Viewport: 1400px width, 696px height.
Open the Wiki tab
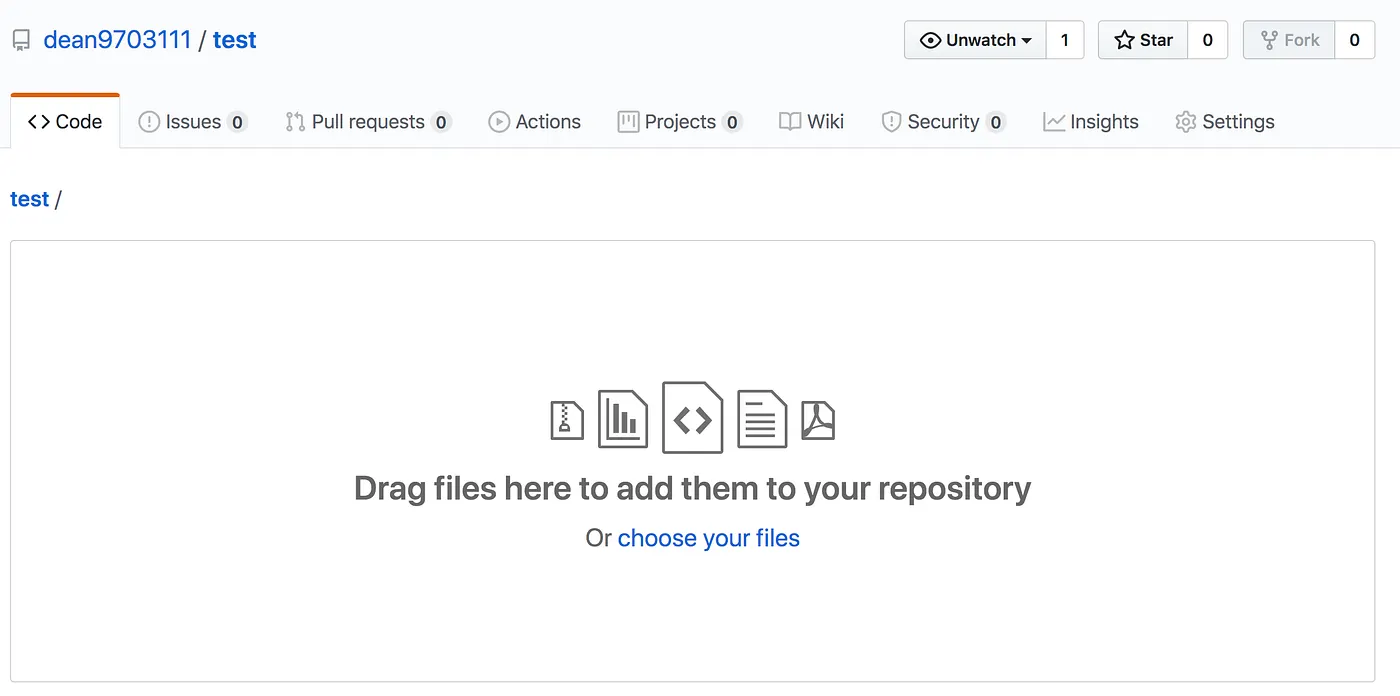pyautogui.click(x=811, y=122)
